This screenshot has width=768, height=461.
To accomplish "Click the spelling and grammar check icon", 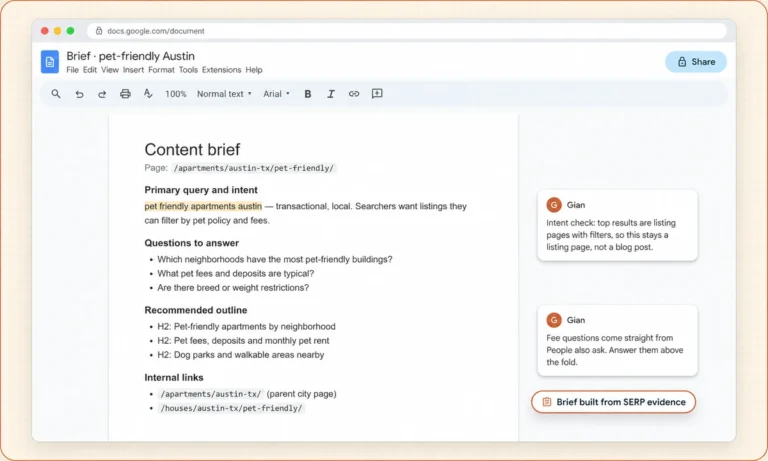I will coord(148,94).
